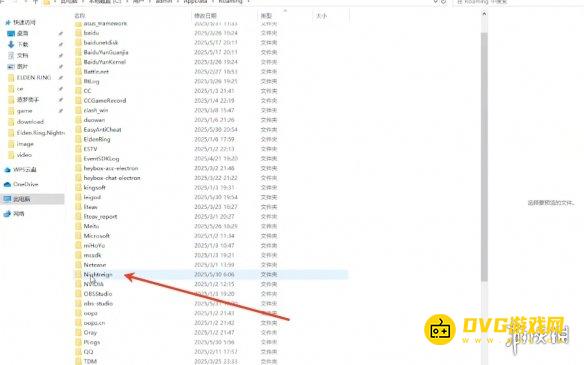
Task: Select the baidu folder icon
Action: pos(78,33)
